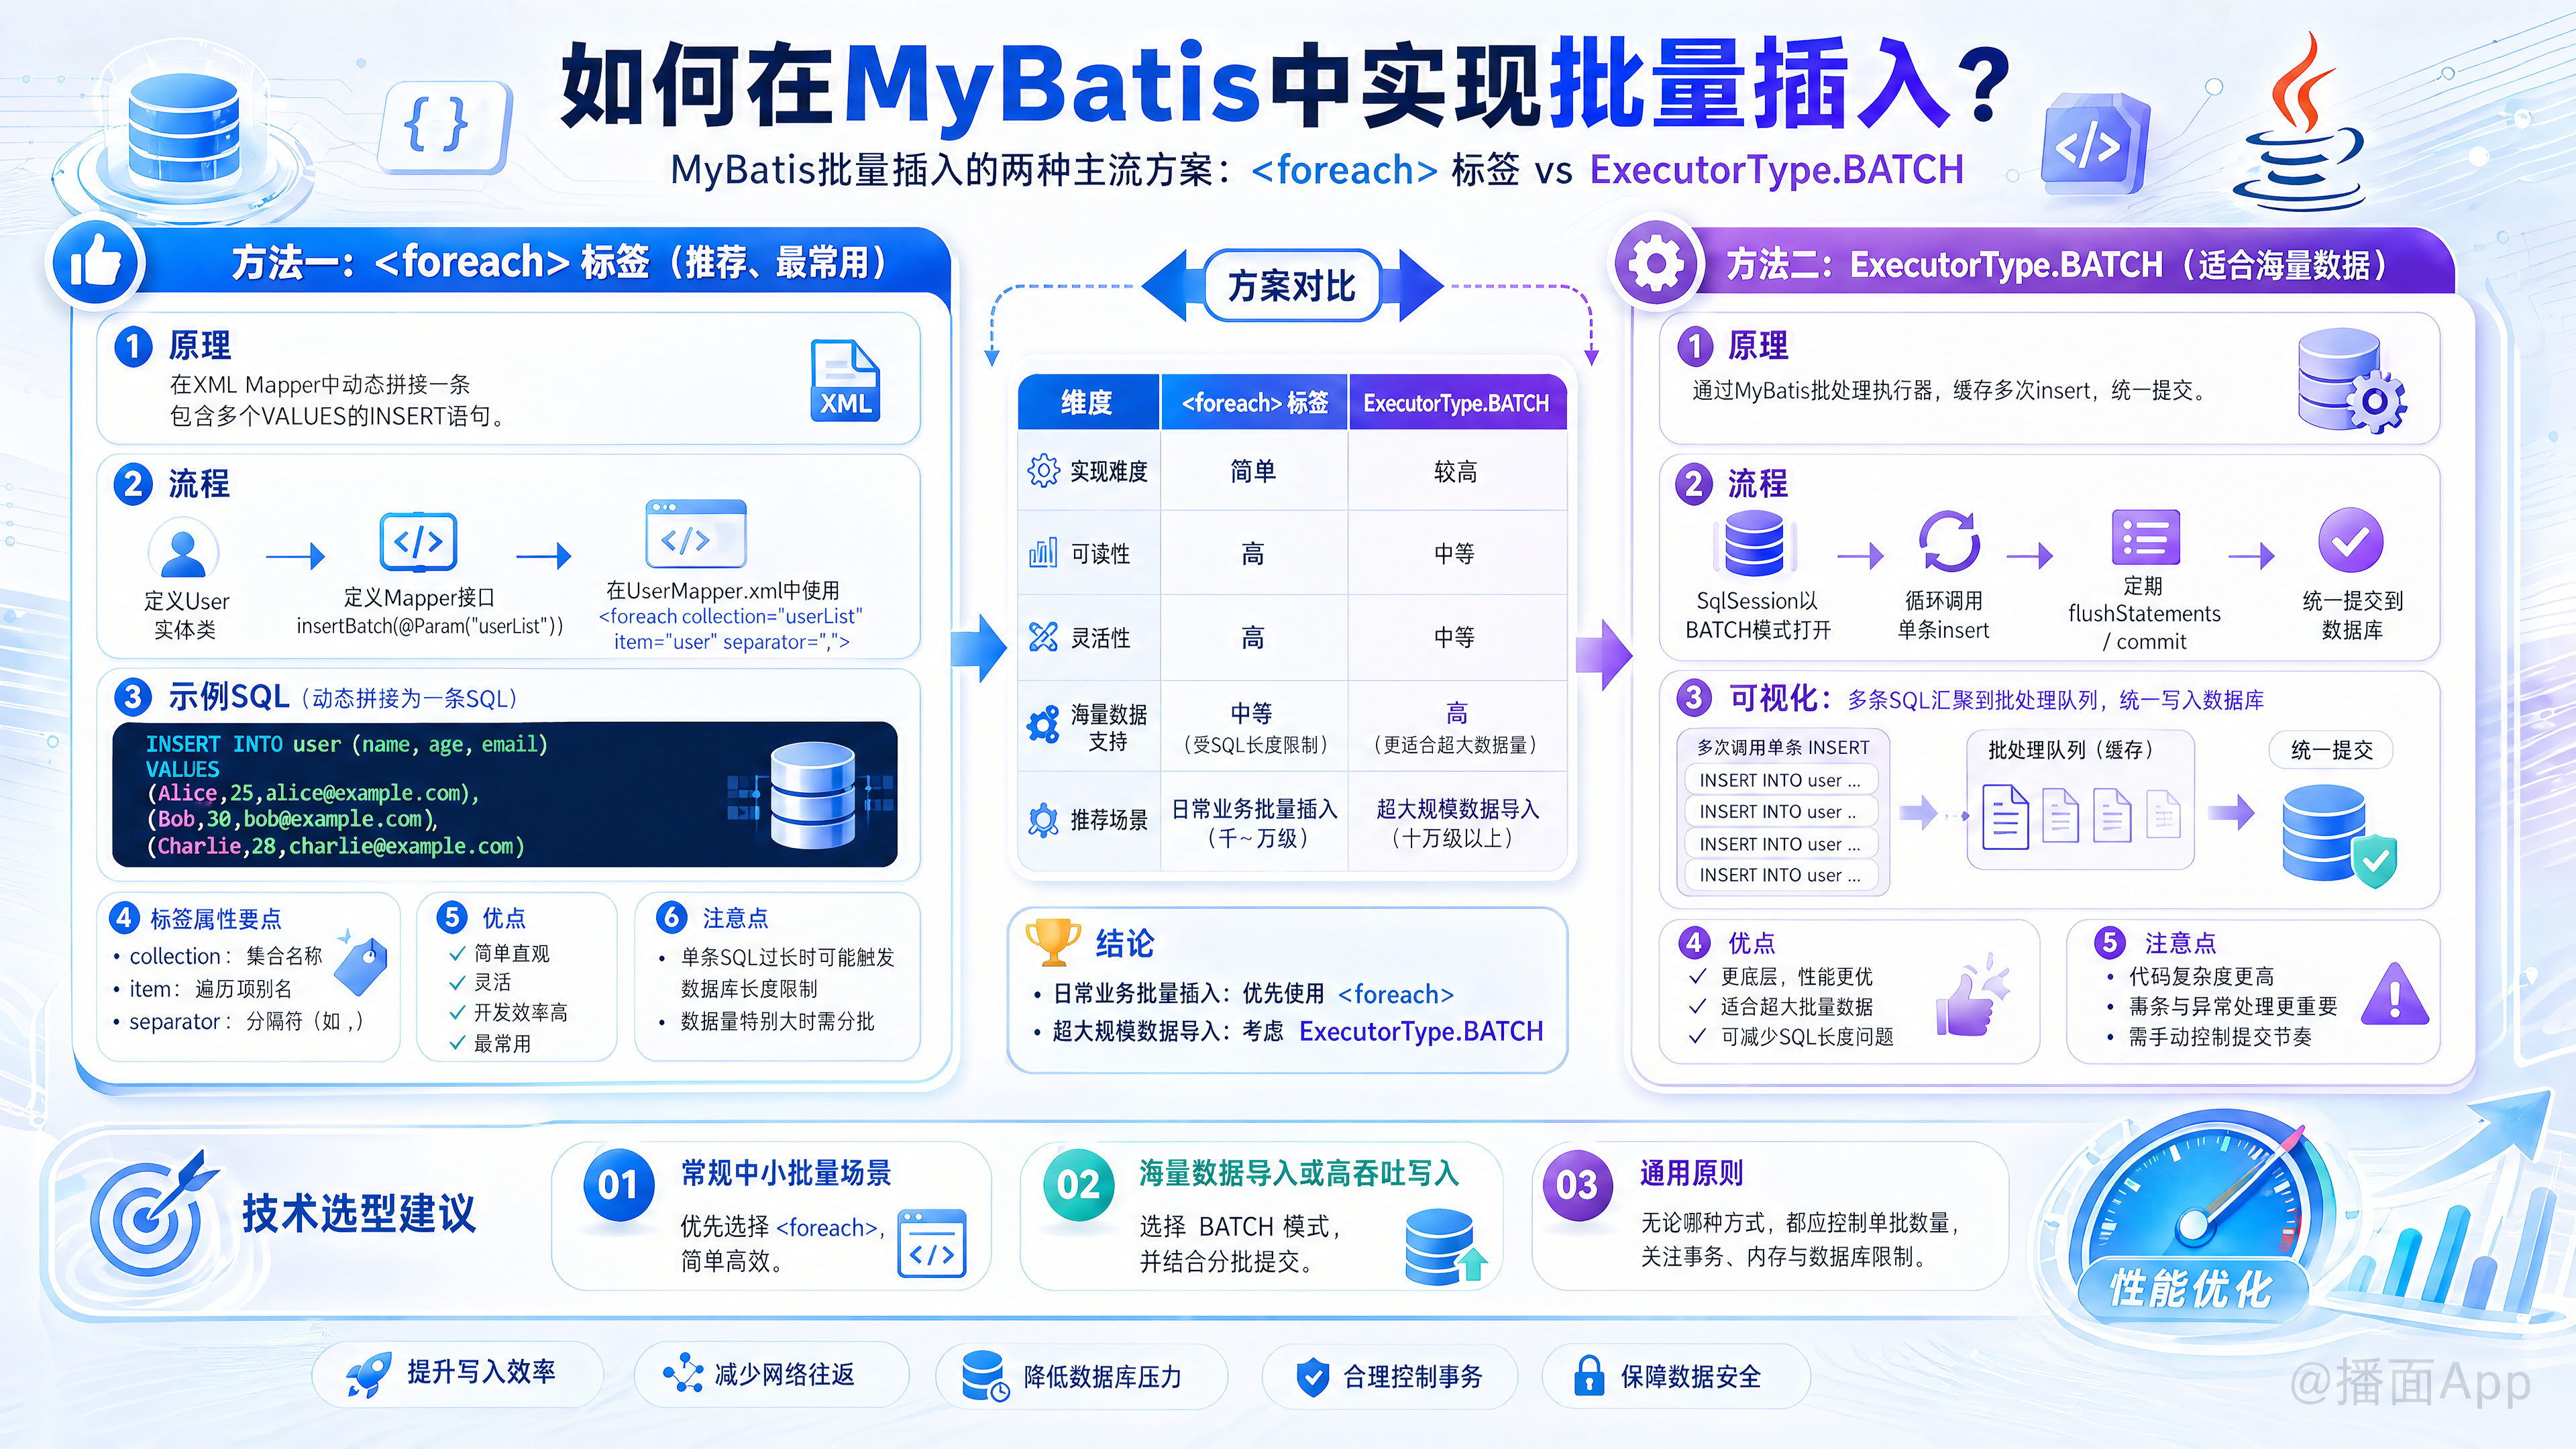Click the purple warning triangle icon
Image resolution: width=2576 pixels, height=1449 pixels.
(x=2394, y=995)
